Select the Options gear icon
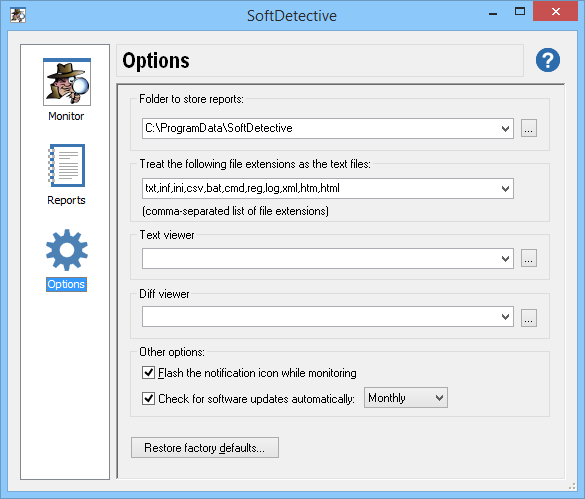Viewport: 585px width, 499px height. click(x=67, y=249)
